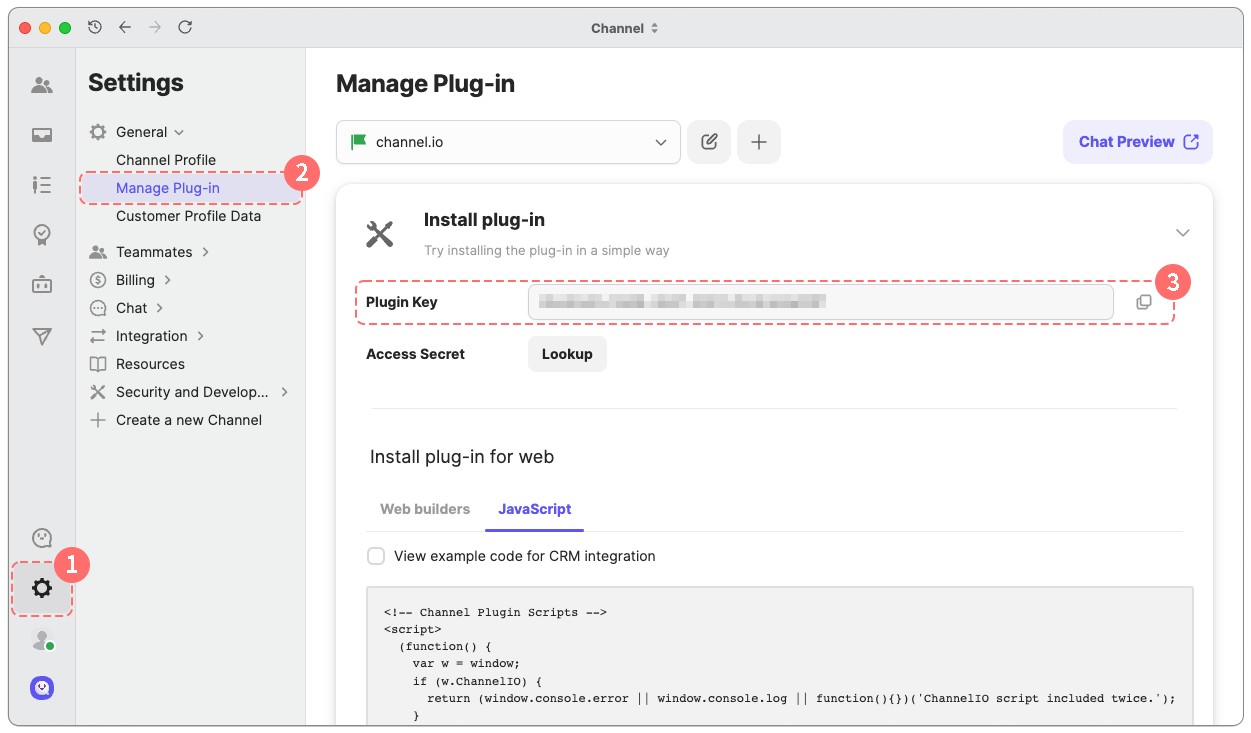
Task: Open the team chat list icon
Action: [x=42, y=185]
